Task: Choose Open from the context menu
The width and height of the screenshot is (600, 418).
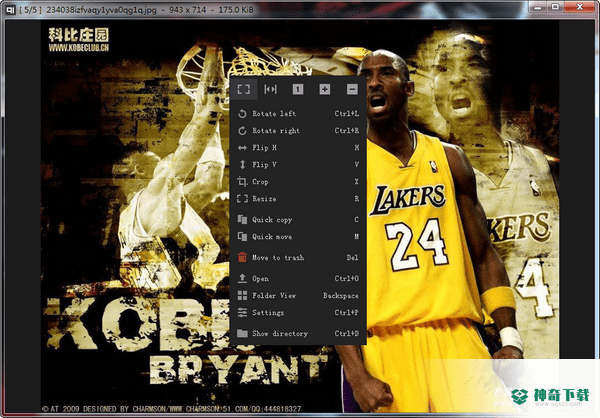Action: (298, 278)
